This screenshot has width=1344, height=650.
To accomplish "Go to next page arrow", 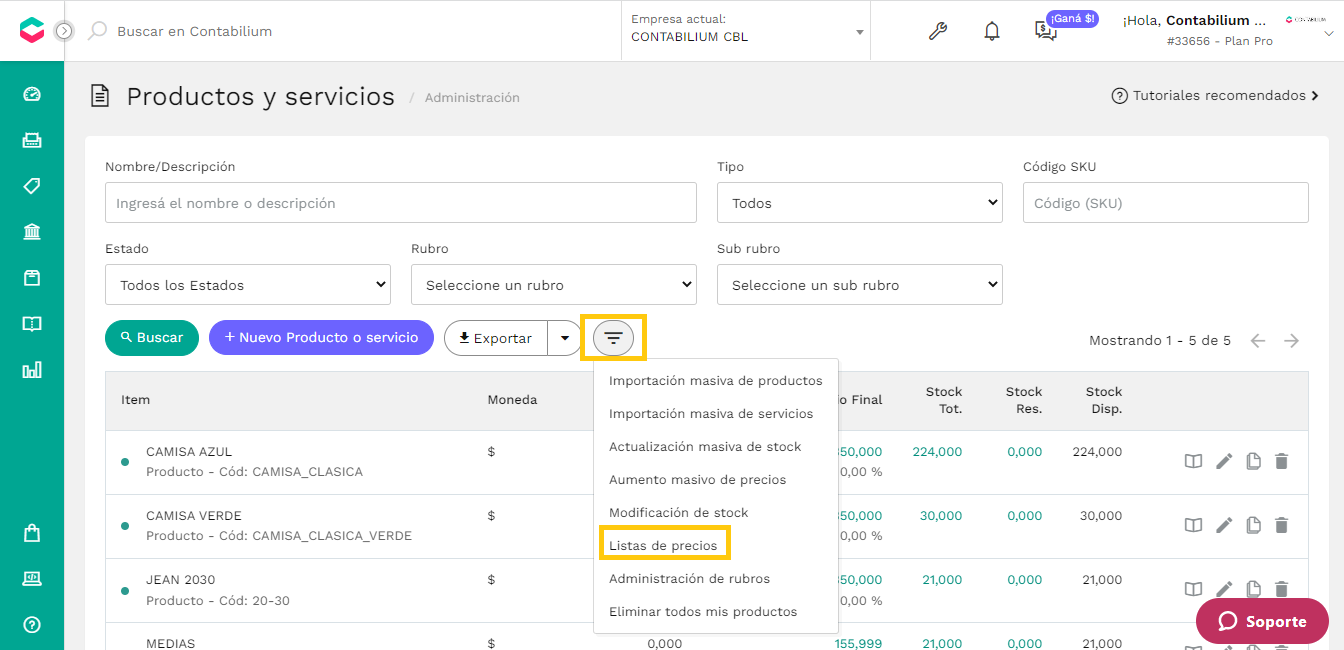I will click(1292, 341).
